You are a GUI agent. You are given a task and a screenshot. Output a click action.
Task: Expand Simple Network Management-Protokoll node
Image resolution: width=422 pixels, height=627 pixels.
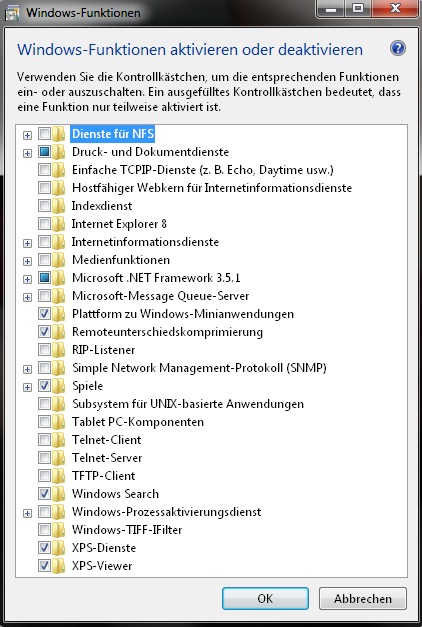tap(27, 369)
